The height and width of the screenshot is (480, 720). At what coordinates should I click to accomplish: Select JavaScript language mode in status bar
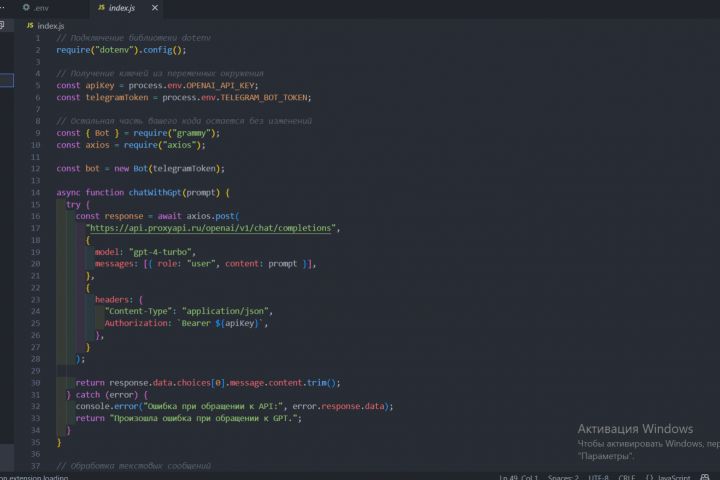[x=674, y=477]
